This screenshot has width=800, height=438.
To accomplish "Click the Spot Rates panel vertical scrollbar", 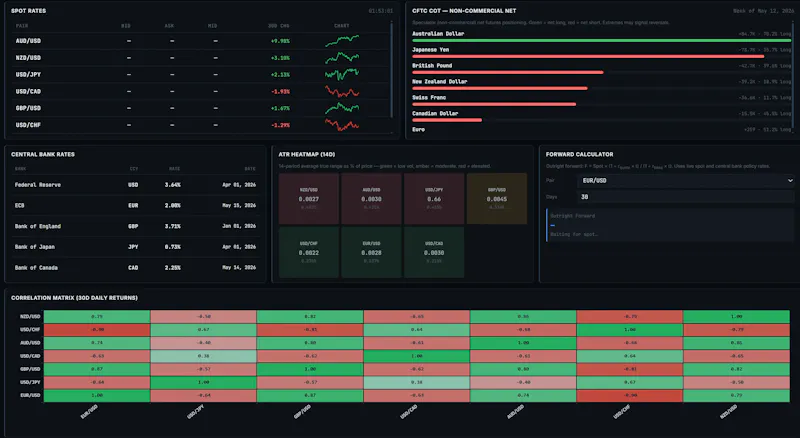I will 392,69.
